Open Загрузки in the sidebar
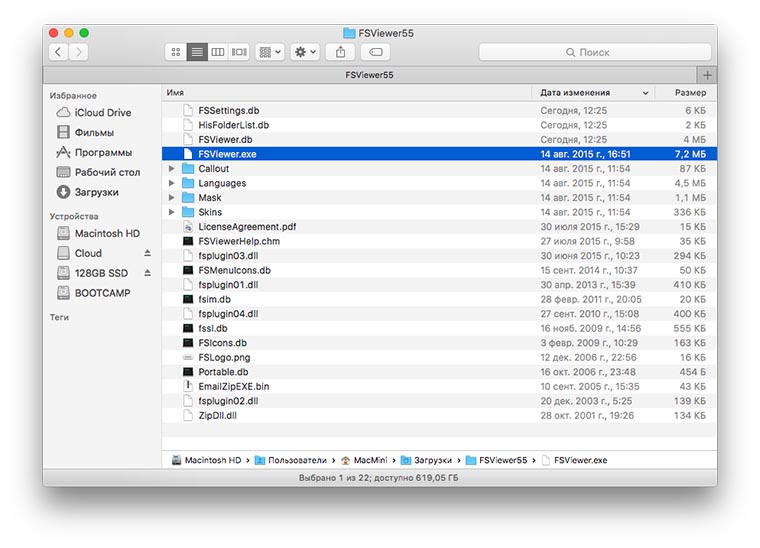This screenshot has height=548, width=760. click(x=96, y=192)
